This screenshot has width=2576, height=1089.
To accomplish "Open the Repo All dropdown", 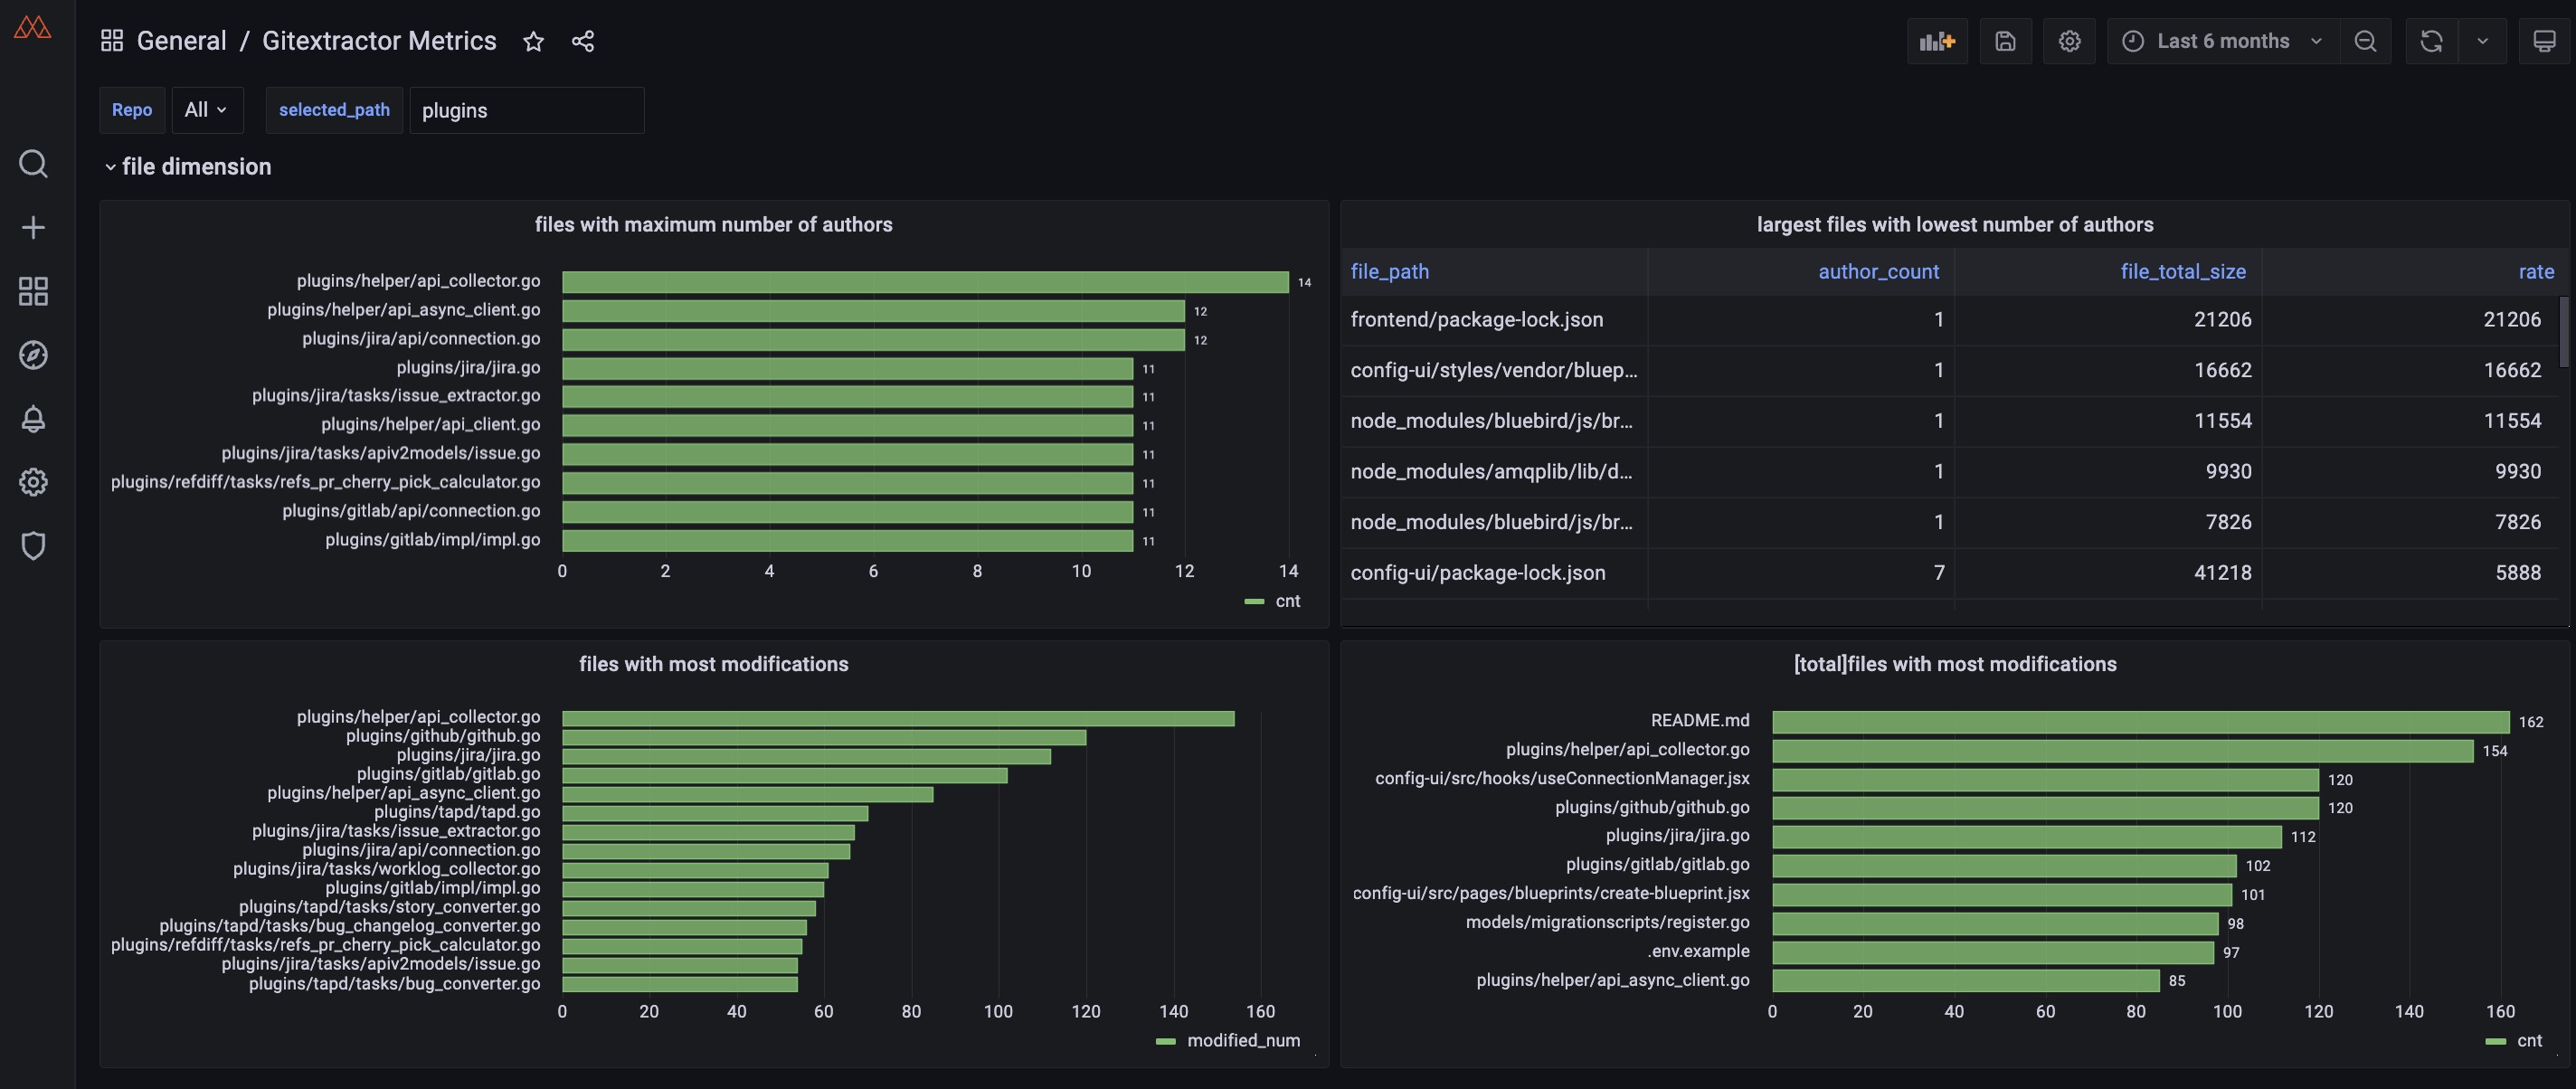I will point(206,110).
